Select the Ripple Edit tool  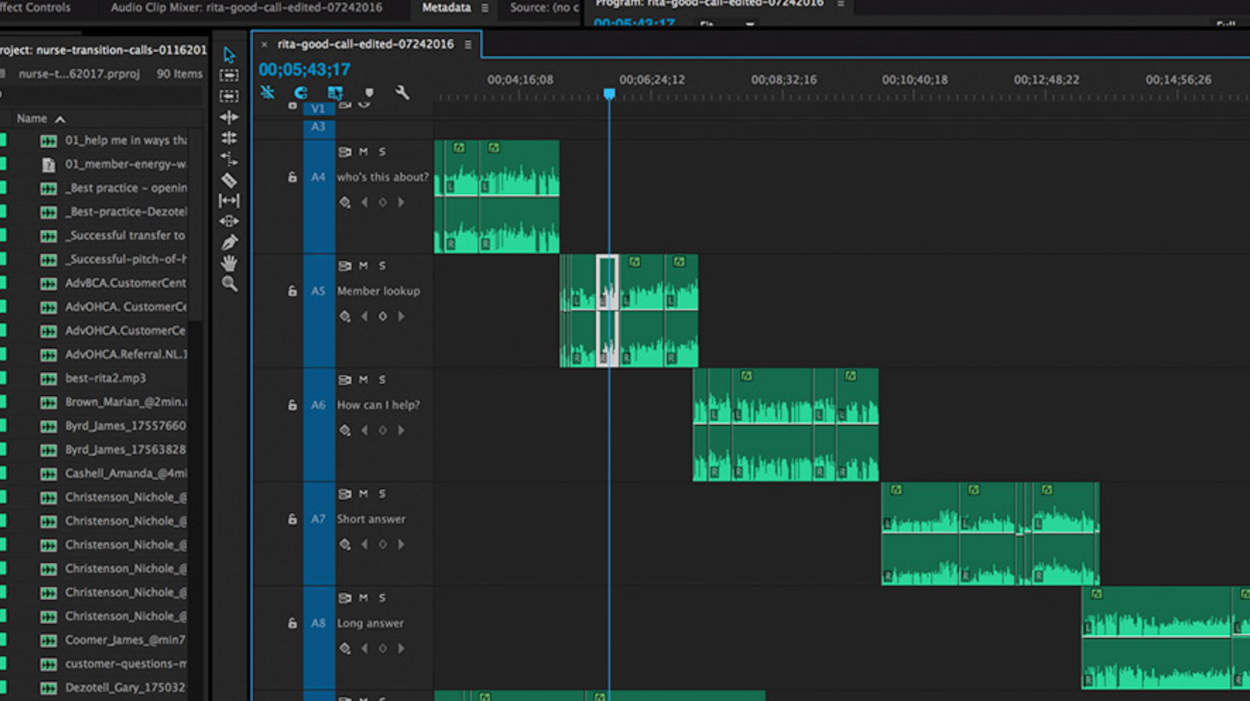tap(229, 117)
